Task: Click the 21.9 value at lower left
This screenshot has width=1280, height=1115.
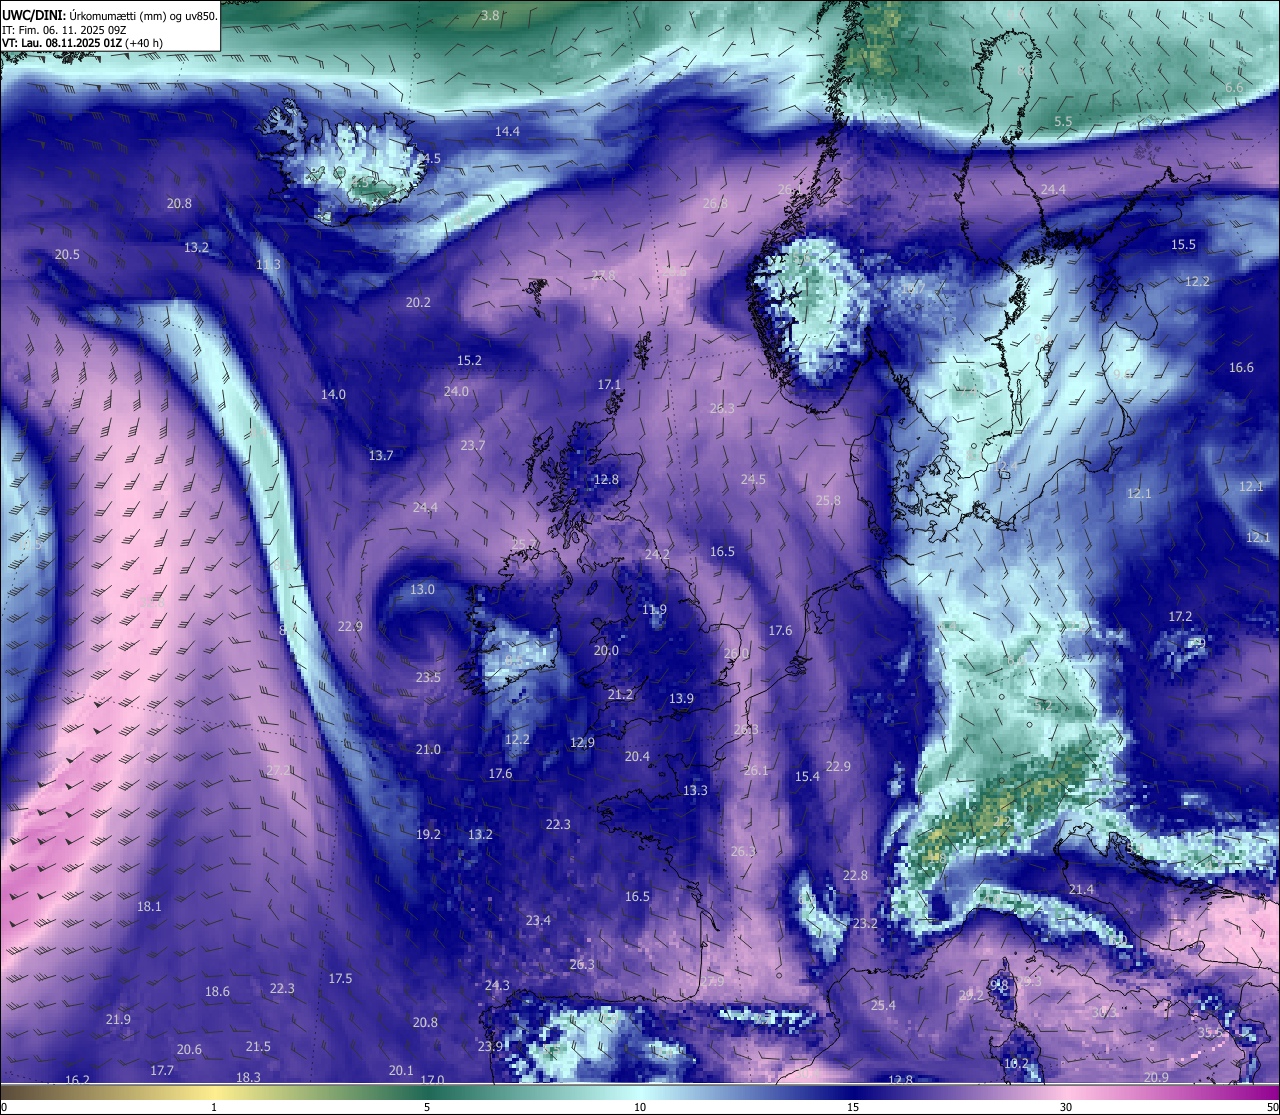Action: (118, 1020)
